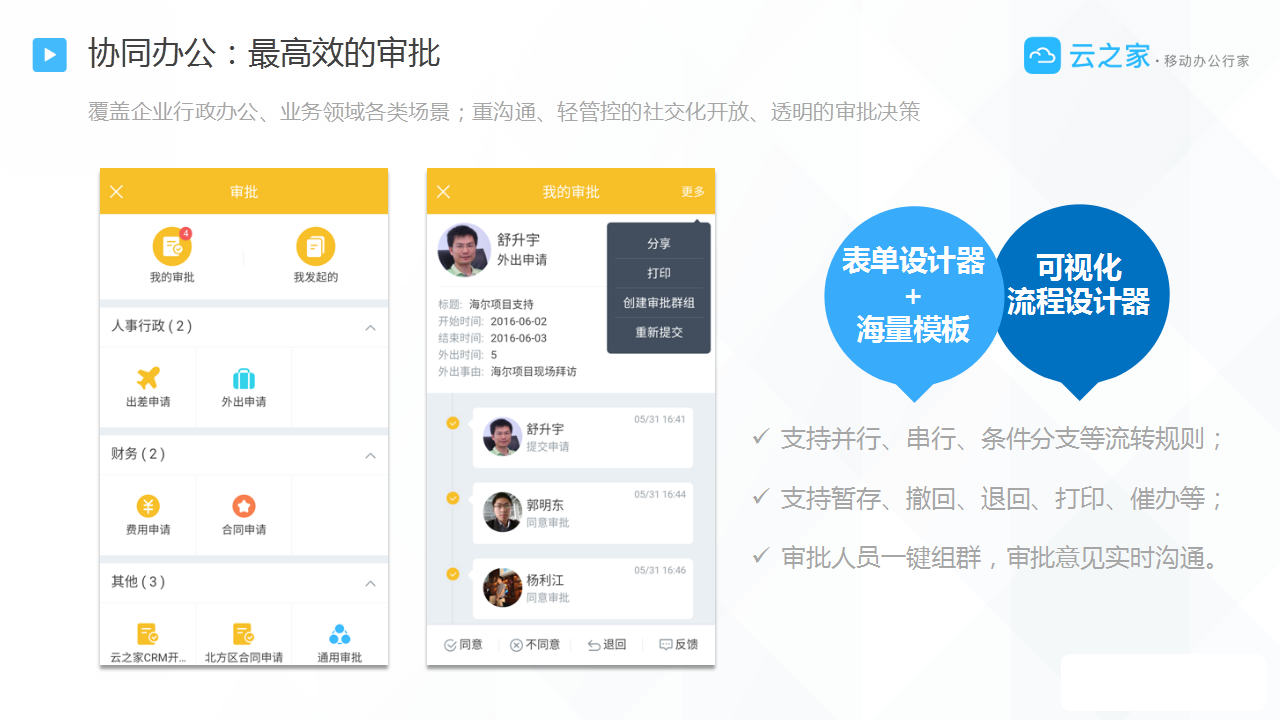The height and width of the screenshot is (720, 1280).
Task: Click the 云之家 cloud logo icon
Action: [1042, 55]
